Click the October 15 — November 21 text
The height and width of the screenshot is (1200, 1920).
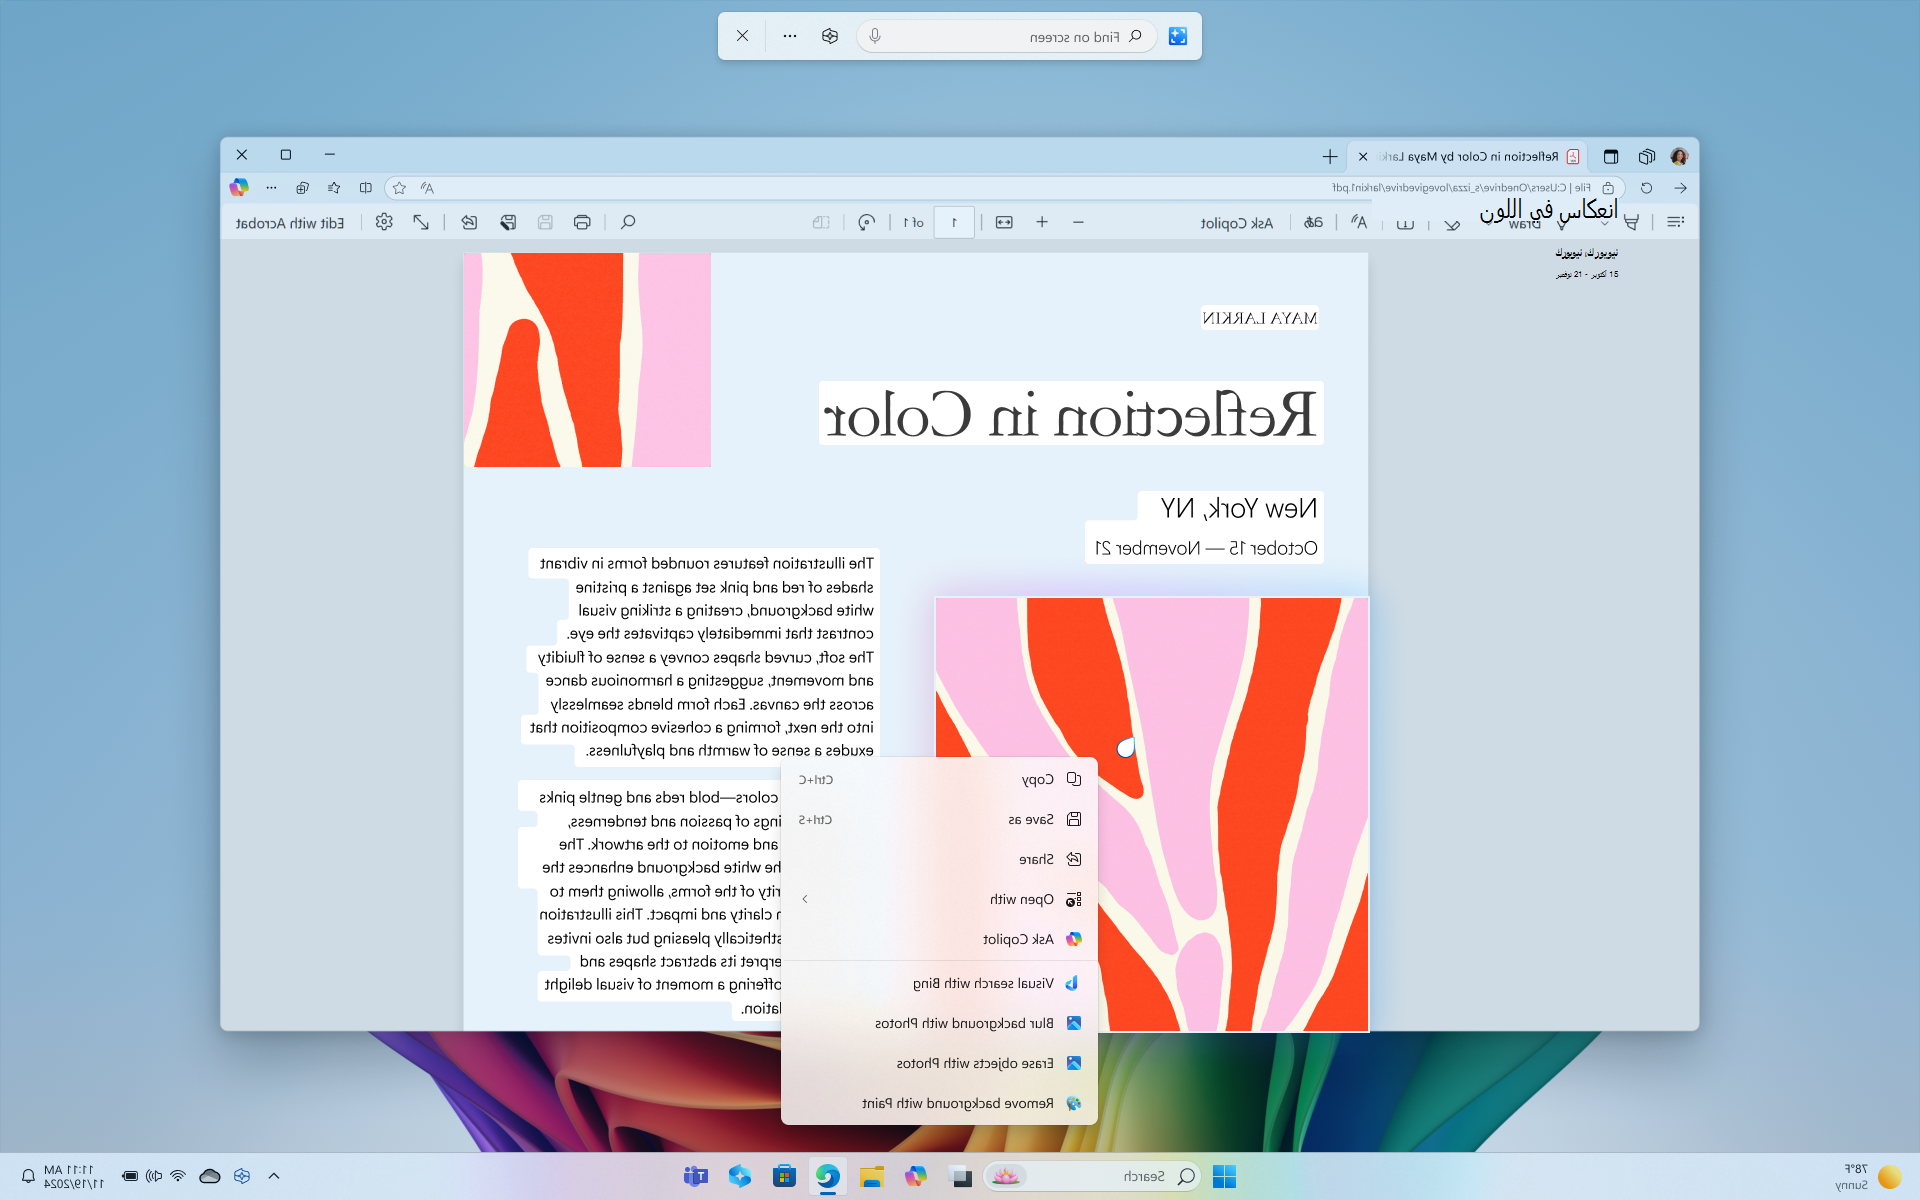tap(1206, 548)
